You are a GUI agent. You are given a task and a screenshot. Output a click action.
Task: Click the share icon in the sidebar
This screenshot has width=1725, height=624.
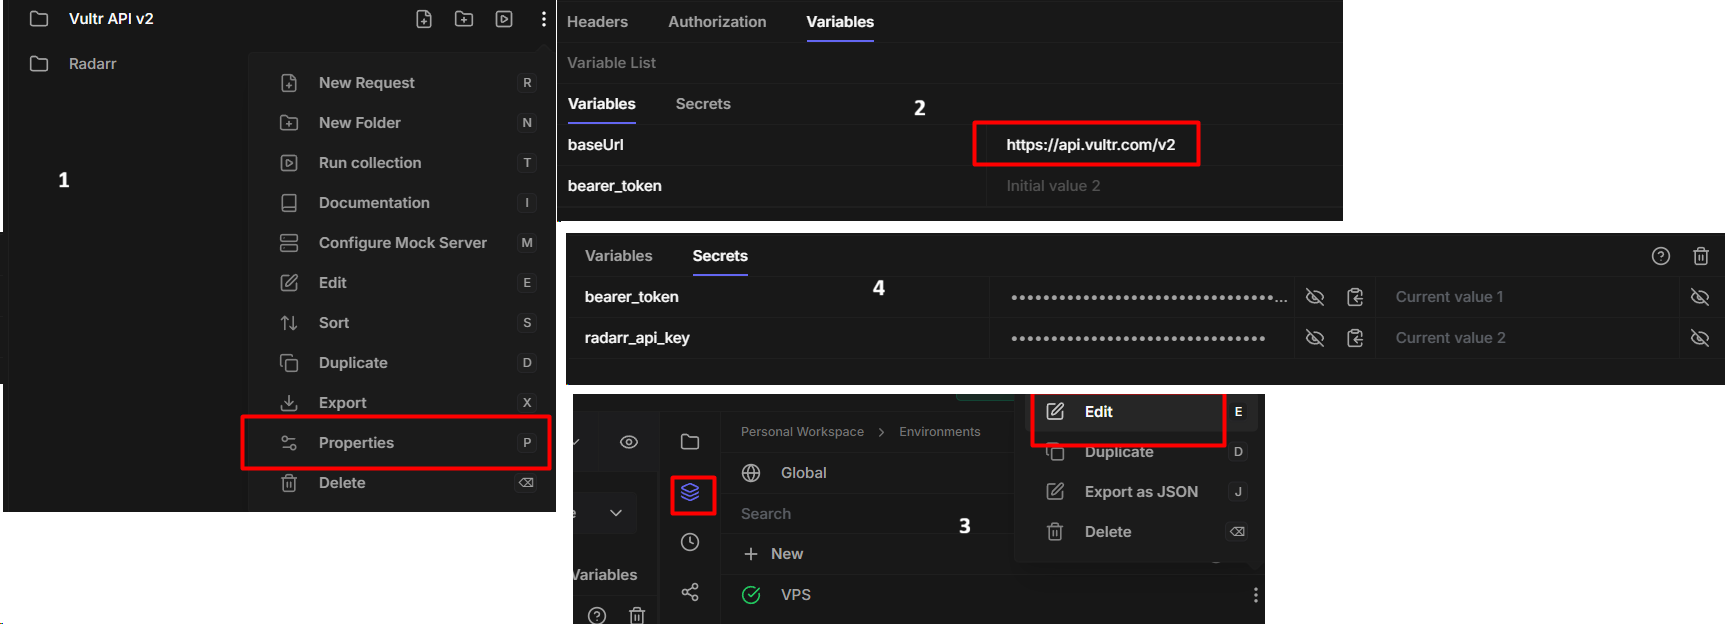pyautogui.click(x=690, y=592)
